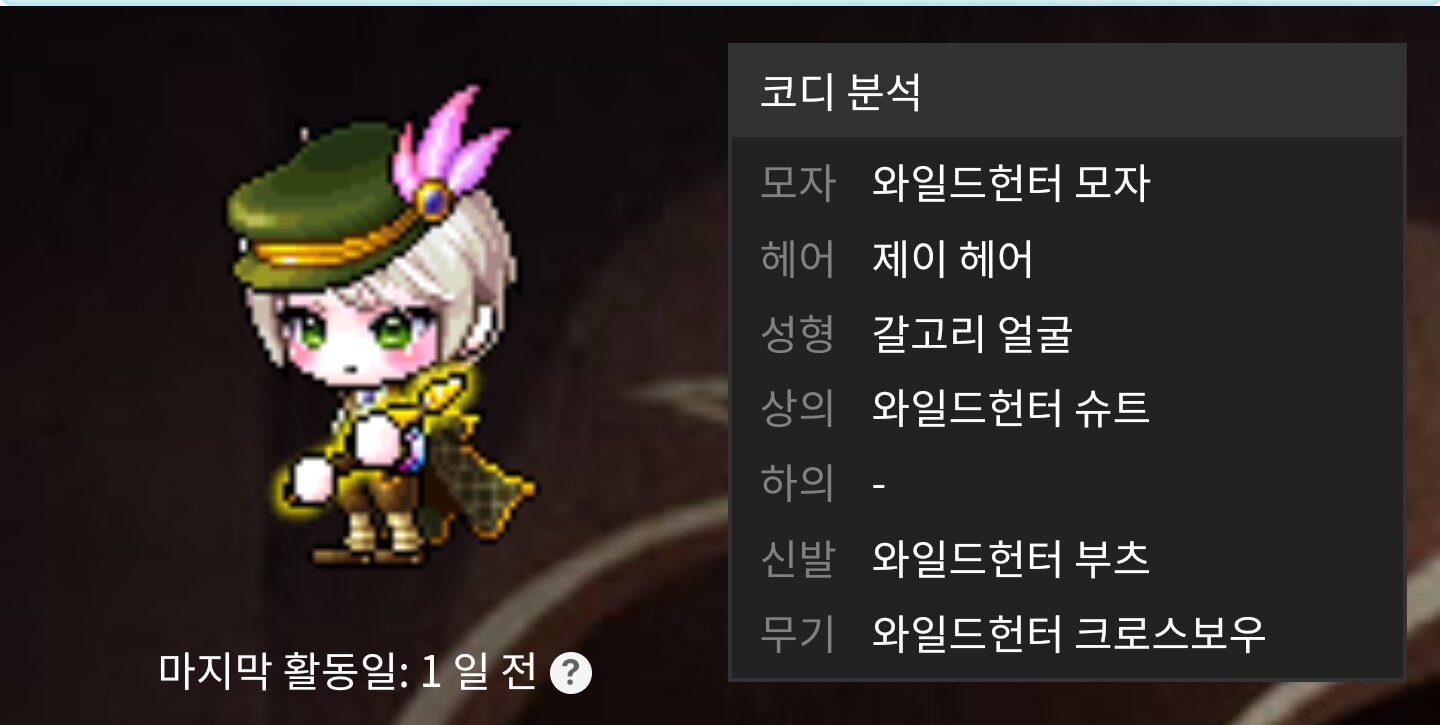Click the MapleStory character avatar

pos(380,328)
